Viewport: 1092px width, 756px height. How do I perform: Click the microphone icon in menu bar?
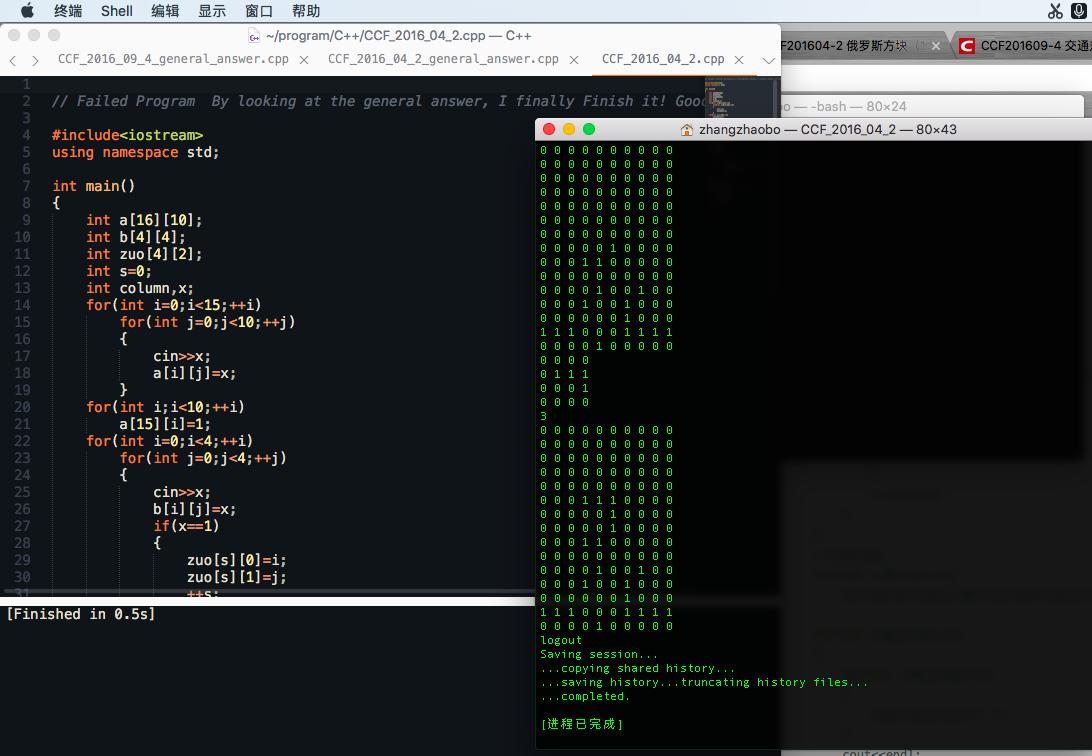pyautogui.click(x=1079, y=10)
